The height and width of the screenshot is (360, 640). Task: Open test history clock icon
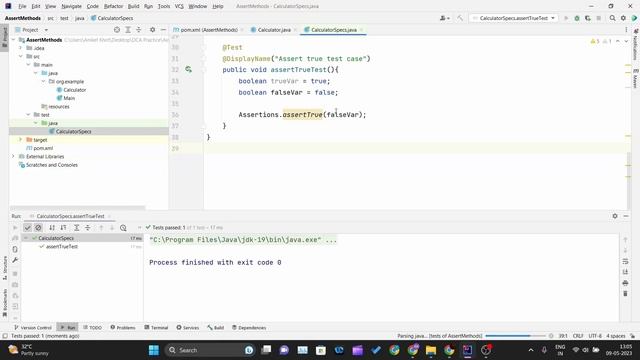pyautogui.click(x=123, y=228)
